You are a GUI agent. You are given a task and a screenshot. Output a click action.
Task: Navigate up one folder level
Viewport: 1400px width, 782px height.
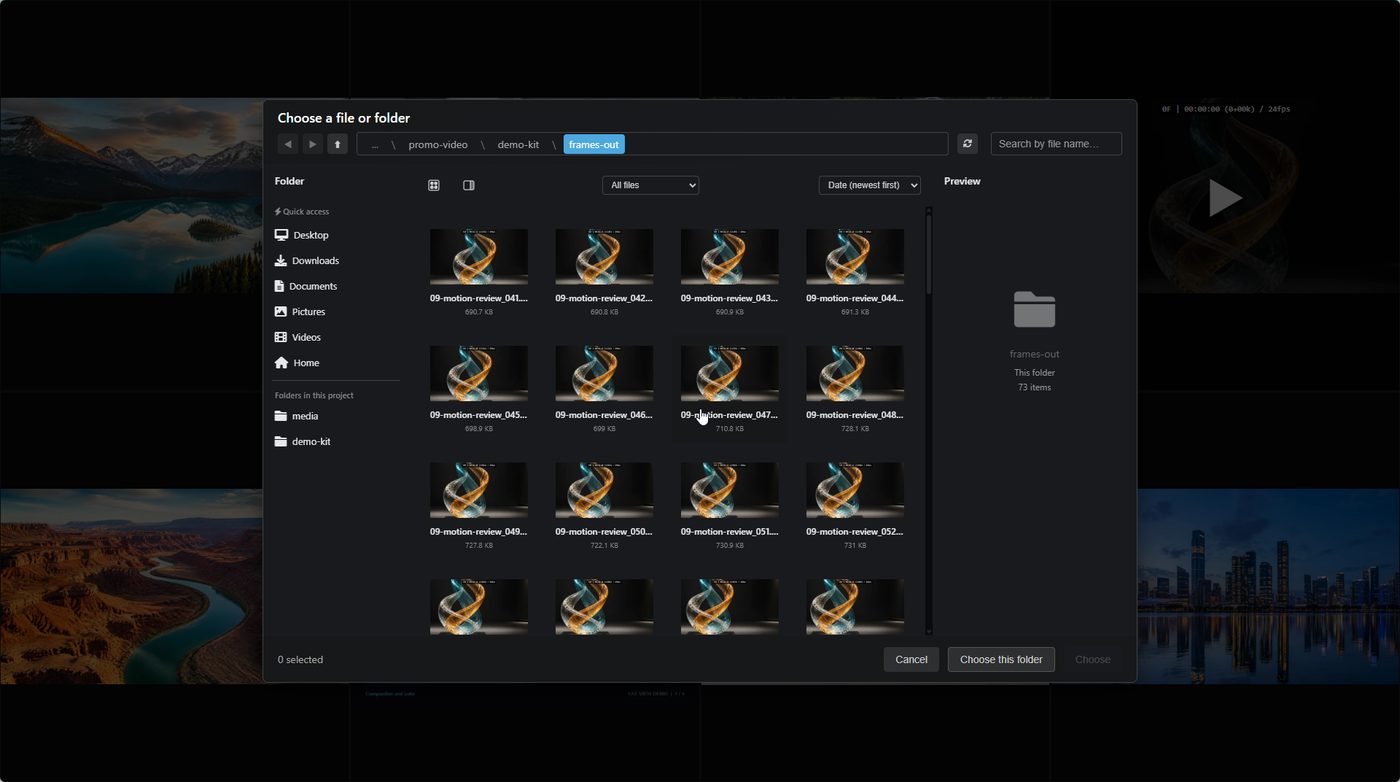click(338, 144)
